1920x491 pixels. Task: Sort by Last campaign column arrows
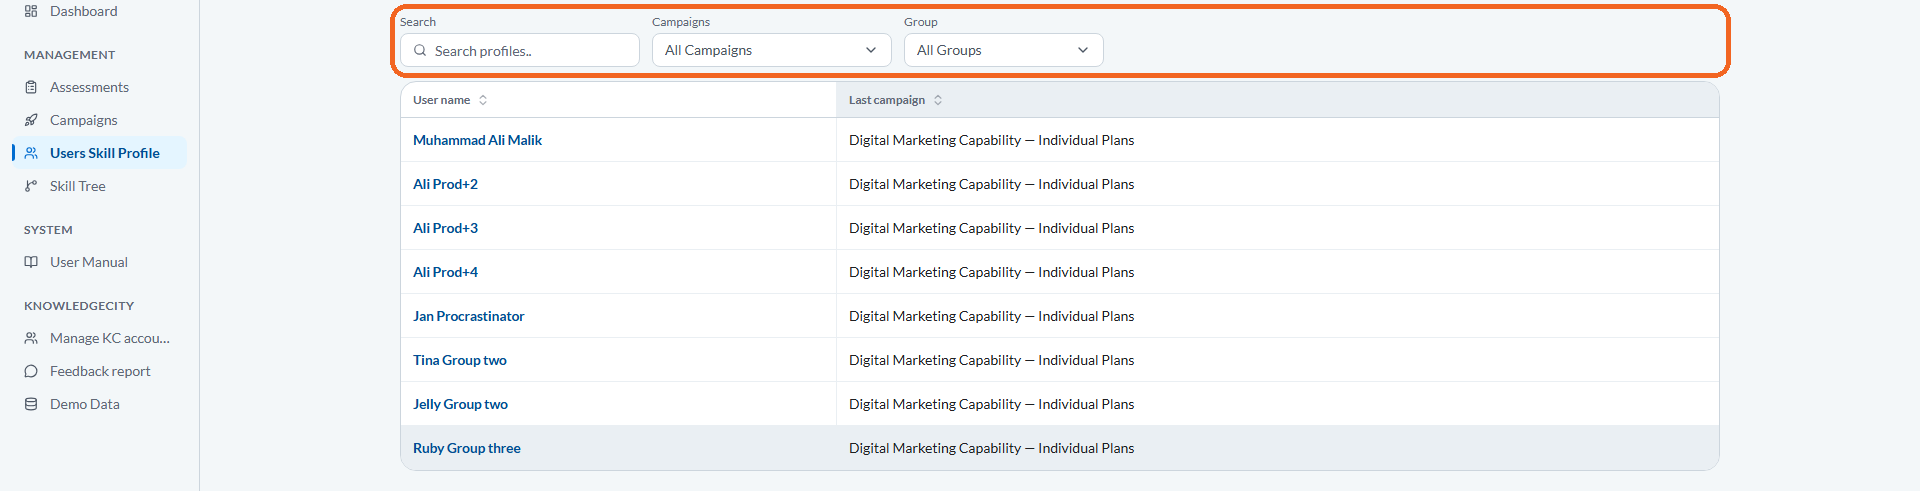tap(938, 100)
